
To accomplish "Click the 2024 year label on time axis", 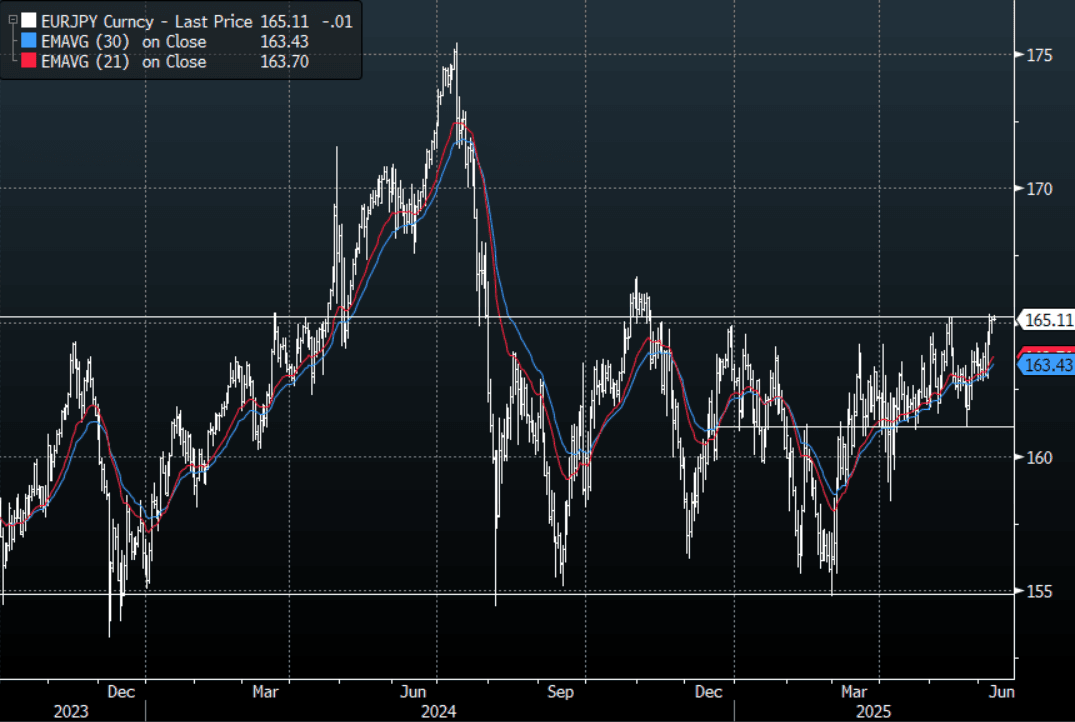I will [438, 711].
